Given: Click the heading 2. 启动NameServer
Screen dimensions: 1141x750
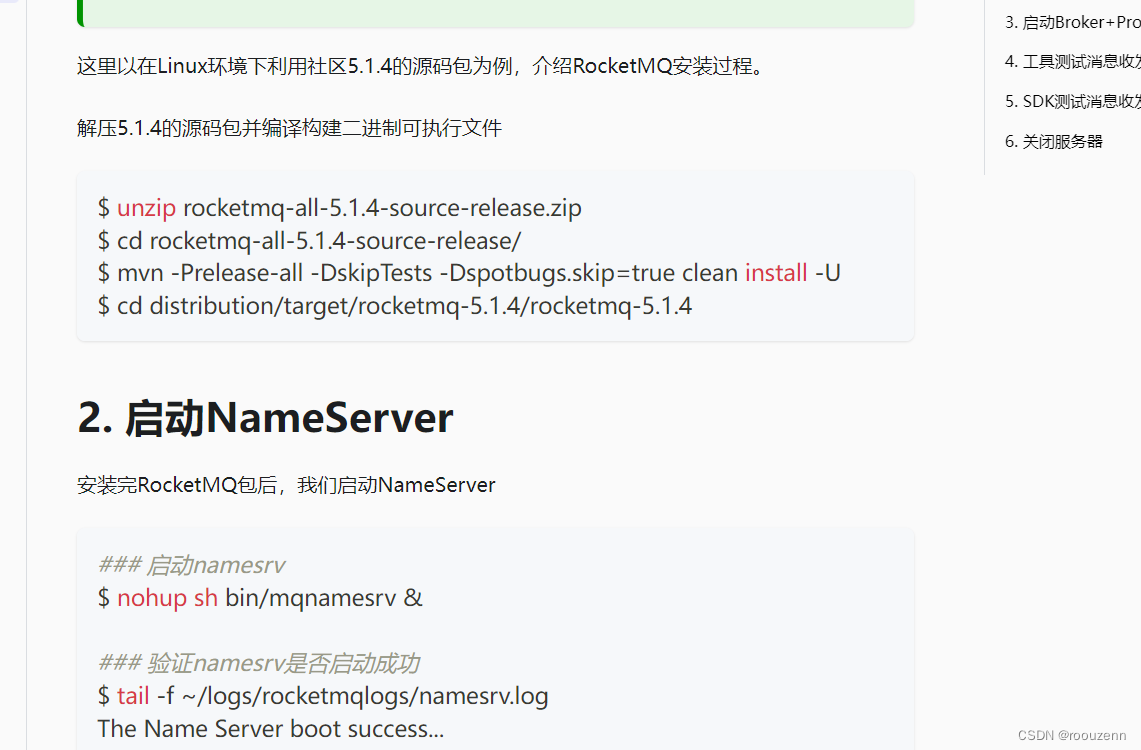Looking at the screenshot, I should point(265,418).
